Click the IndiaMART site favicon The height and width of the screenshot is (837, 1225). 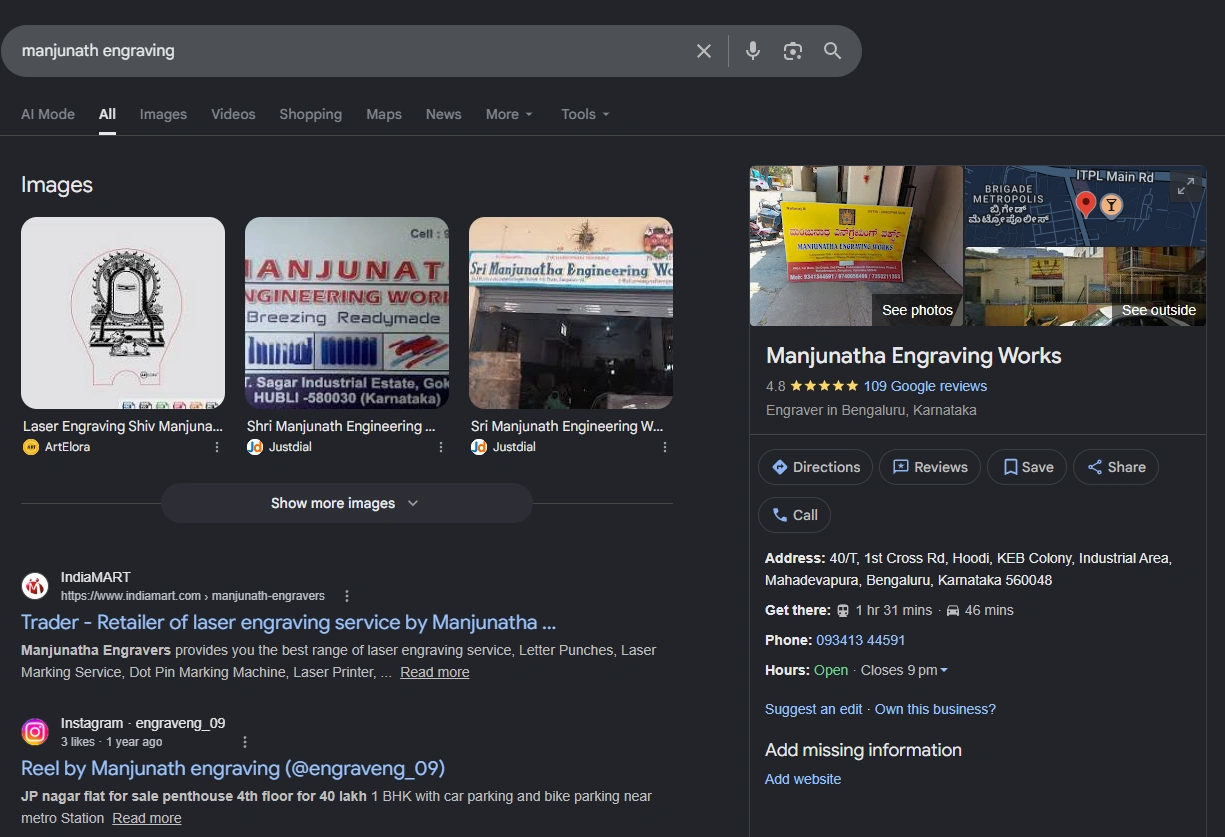pyautogui.click(x=35, y=586)
